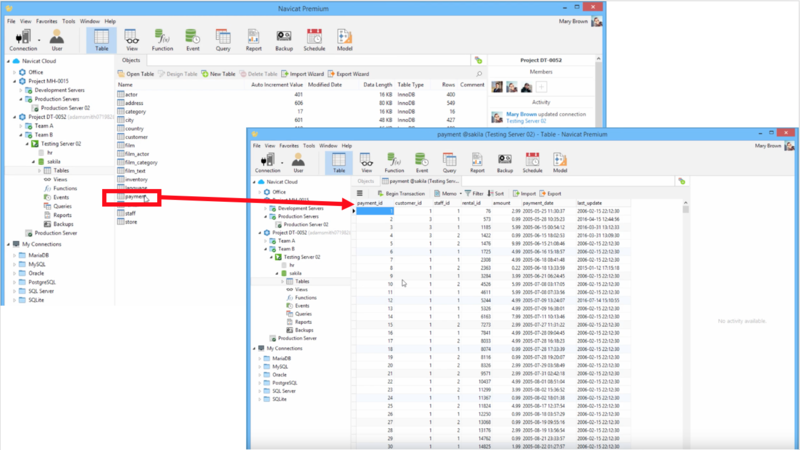Click New Table button
800x450 pixels.
click(218, 74)
